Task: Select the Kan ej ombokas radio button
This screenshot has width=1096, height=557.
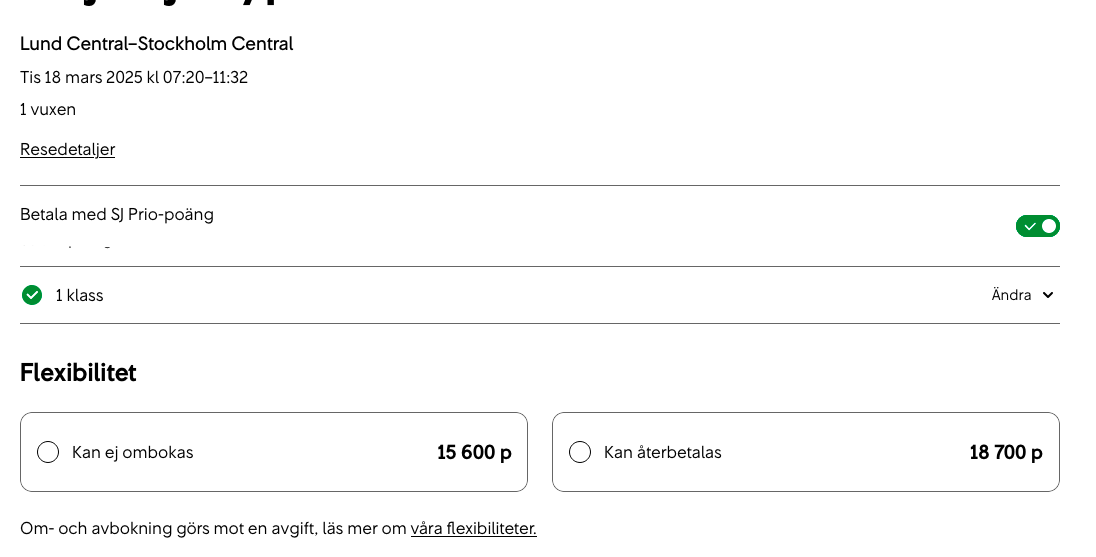Action: click(x=48, y=452)
